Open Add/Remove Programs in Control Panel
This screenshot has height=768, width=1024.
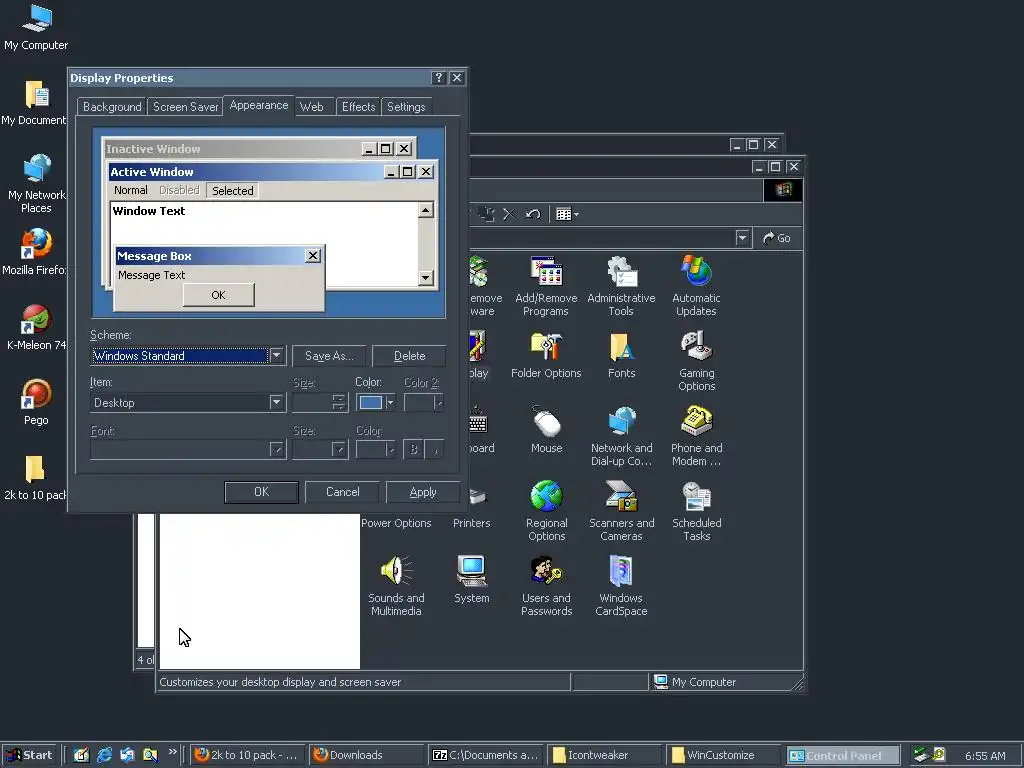(546, 286)
